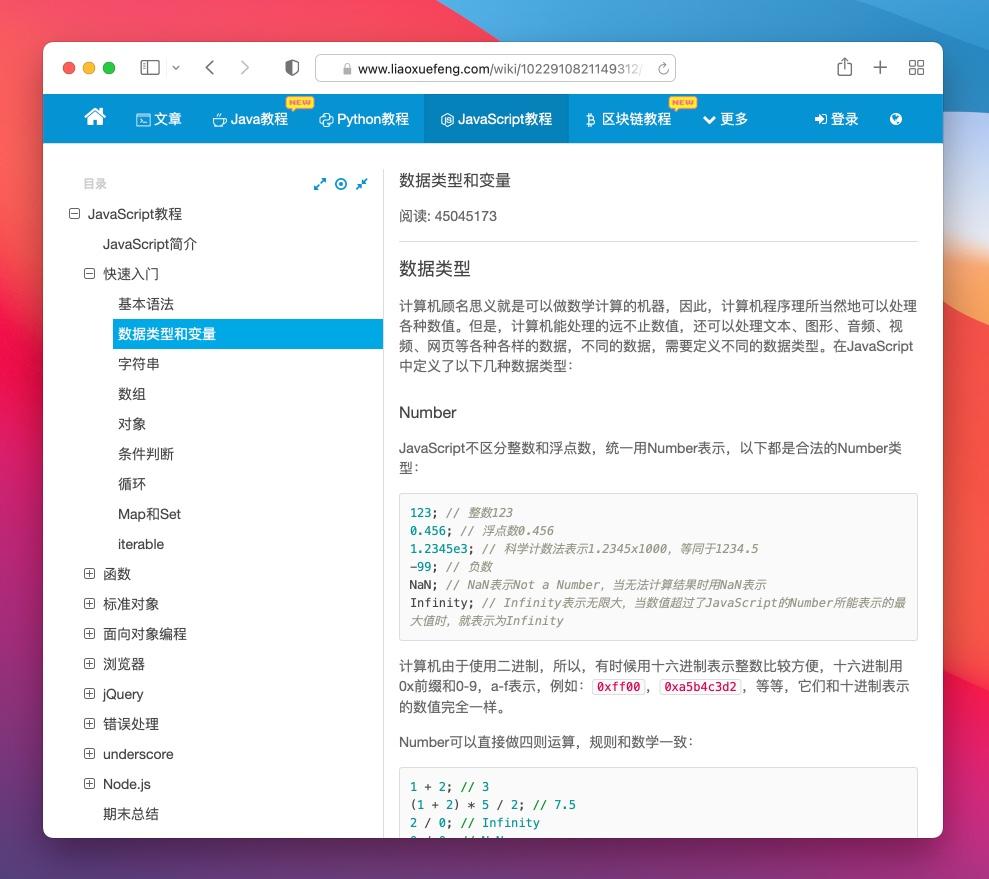This screenshot has height=879, width=989.
Task: Open the 更多 dropdown menu
Action: tap(727, 118)
